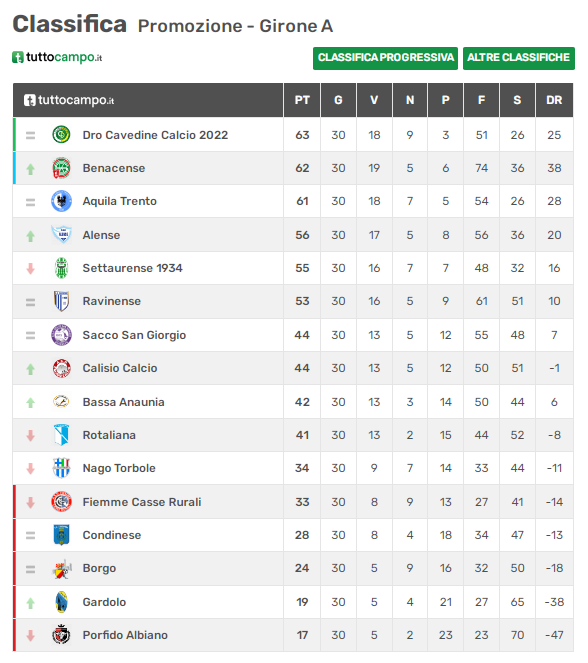Click the Benacense team logo
Viewport: 588px width, 663px height.
pos(61,168)
